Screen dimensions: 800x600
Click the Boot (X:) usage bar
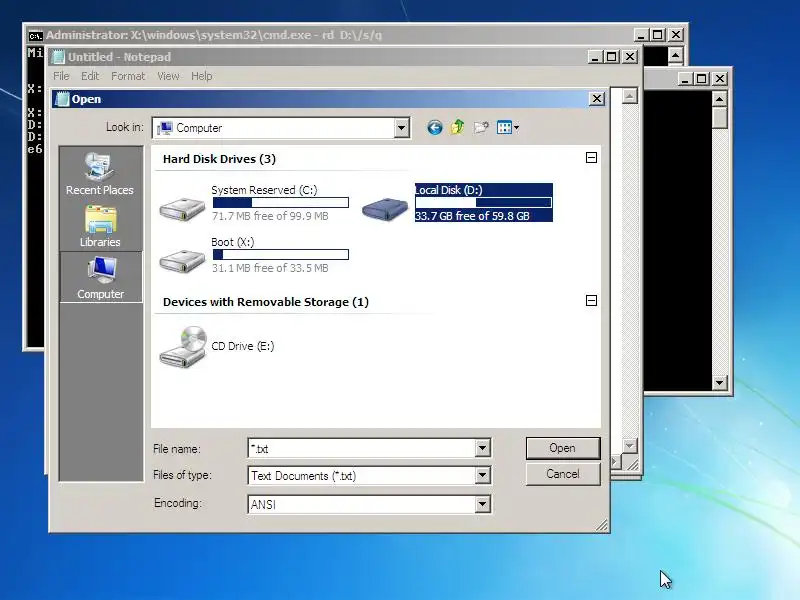[281, 255]
